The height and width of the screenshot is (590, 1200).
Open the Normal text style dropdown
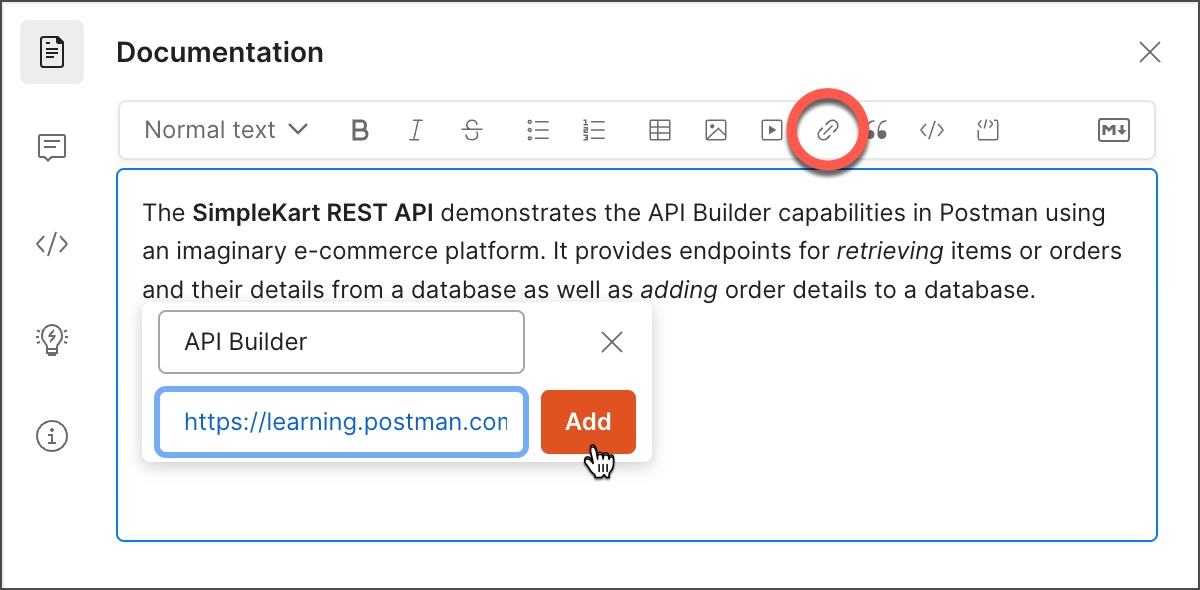point(226,130)
